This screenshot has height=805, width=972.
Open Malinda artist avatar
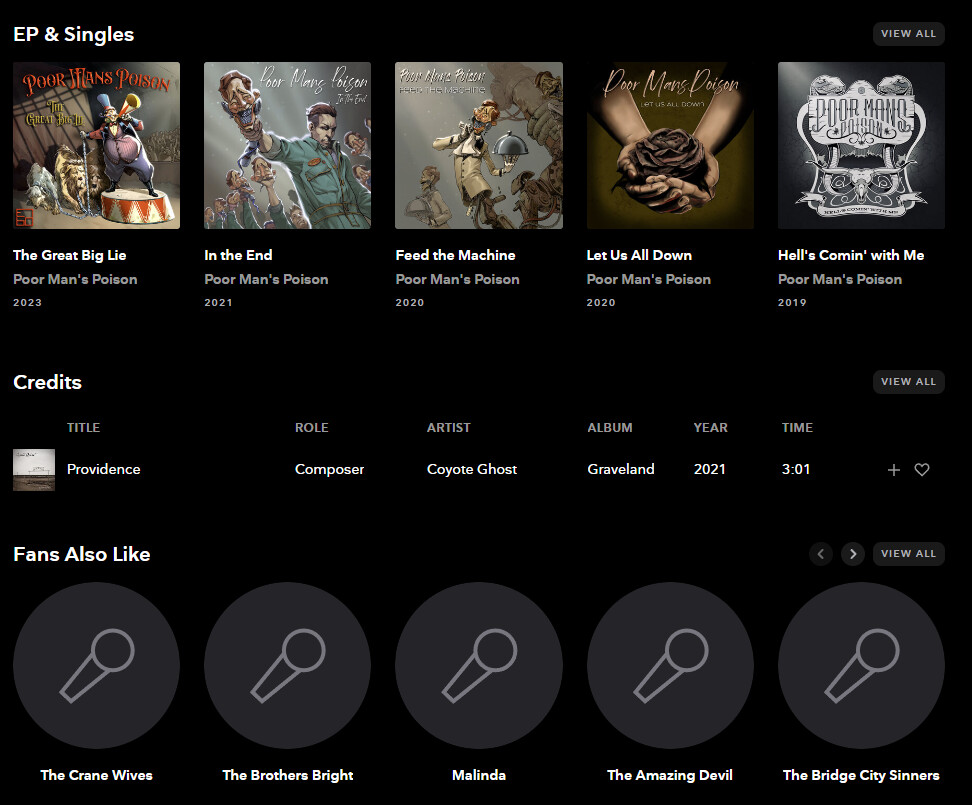[x=479, y=666]
